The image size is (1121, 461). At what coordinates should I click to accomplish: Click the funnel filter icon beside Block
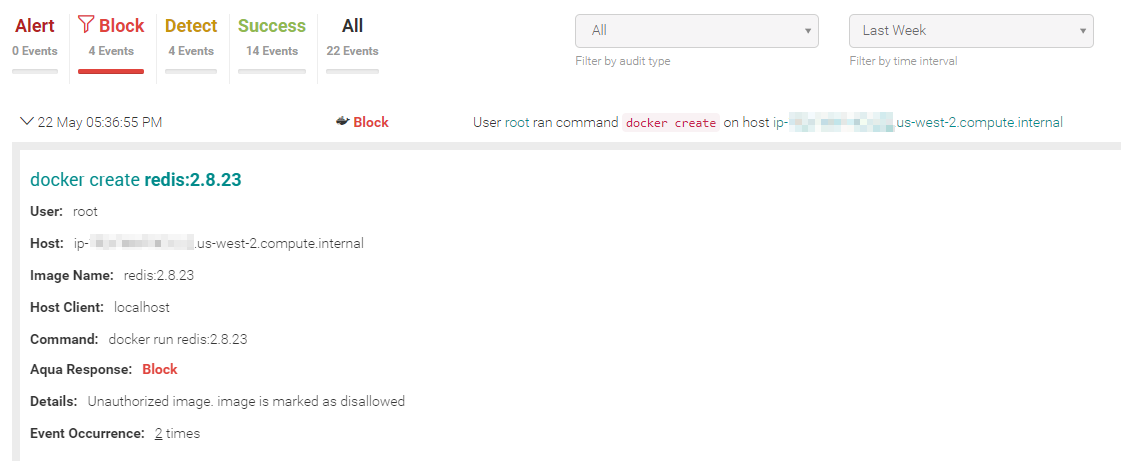coord(86,26)
